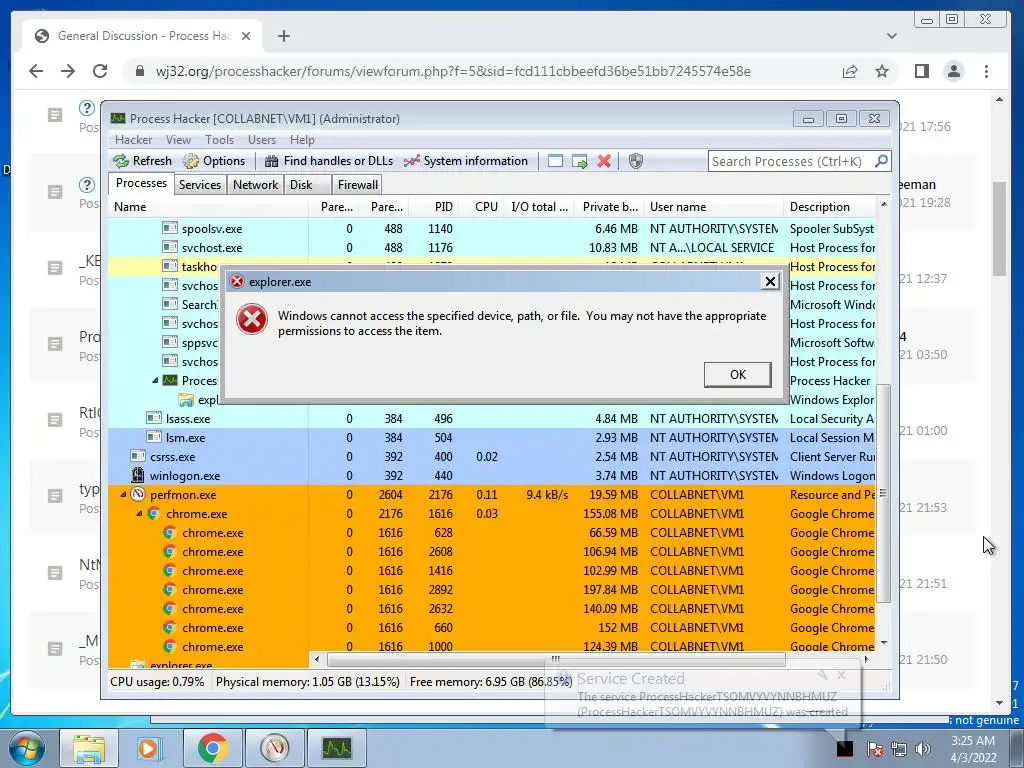
Task: Bookmark this page with star icon
Action: [x=882, y=71]
